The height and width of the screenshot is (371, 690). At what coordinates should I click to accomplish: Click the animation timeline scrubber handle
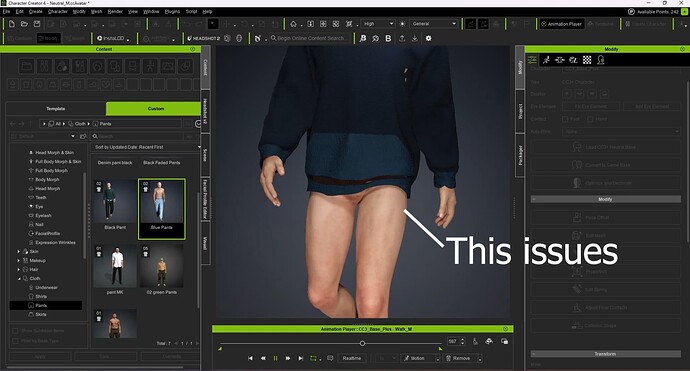coord(362,343)
